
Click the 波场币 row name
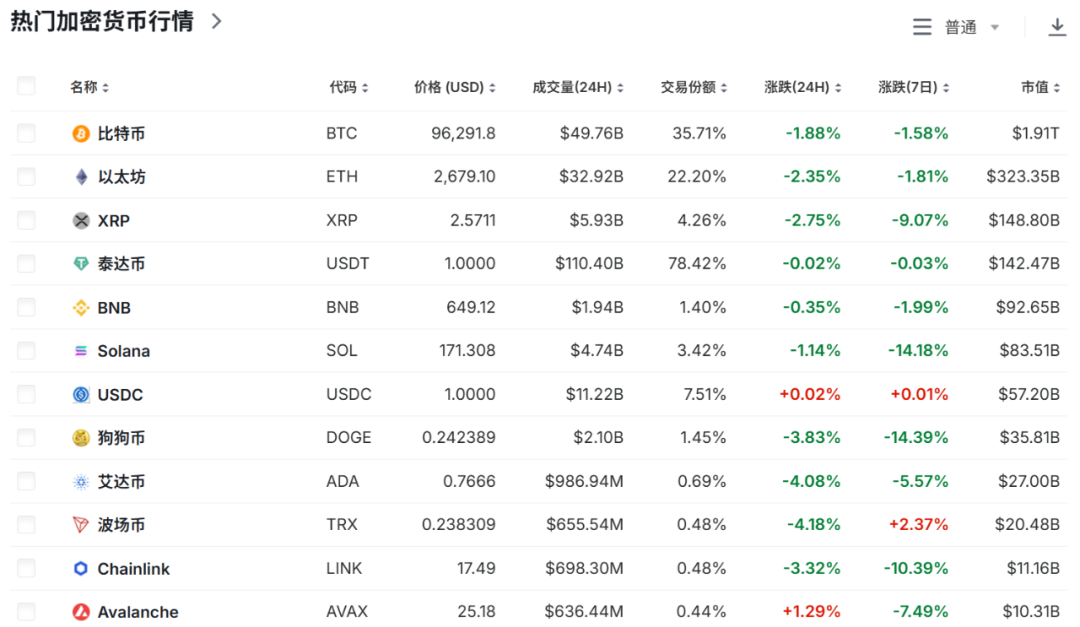[121, 525]
